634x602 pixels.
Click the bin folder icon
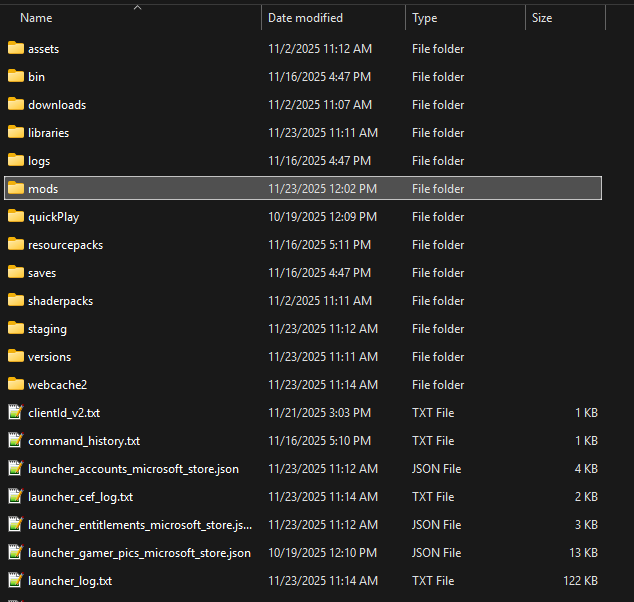[16, 76]
